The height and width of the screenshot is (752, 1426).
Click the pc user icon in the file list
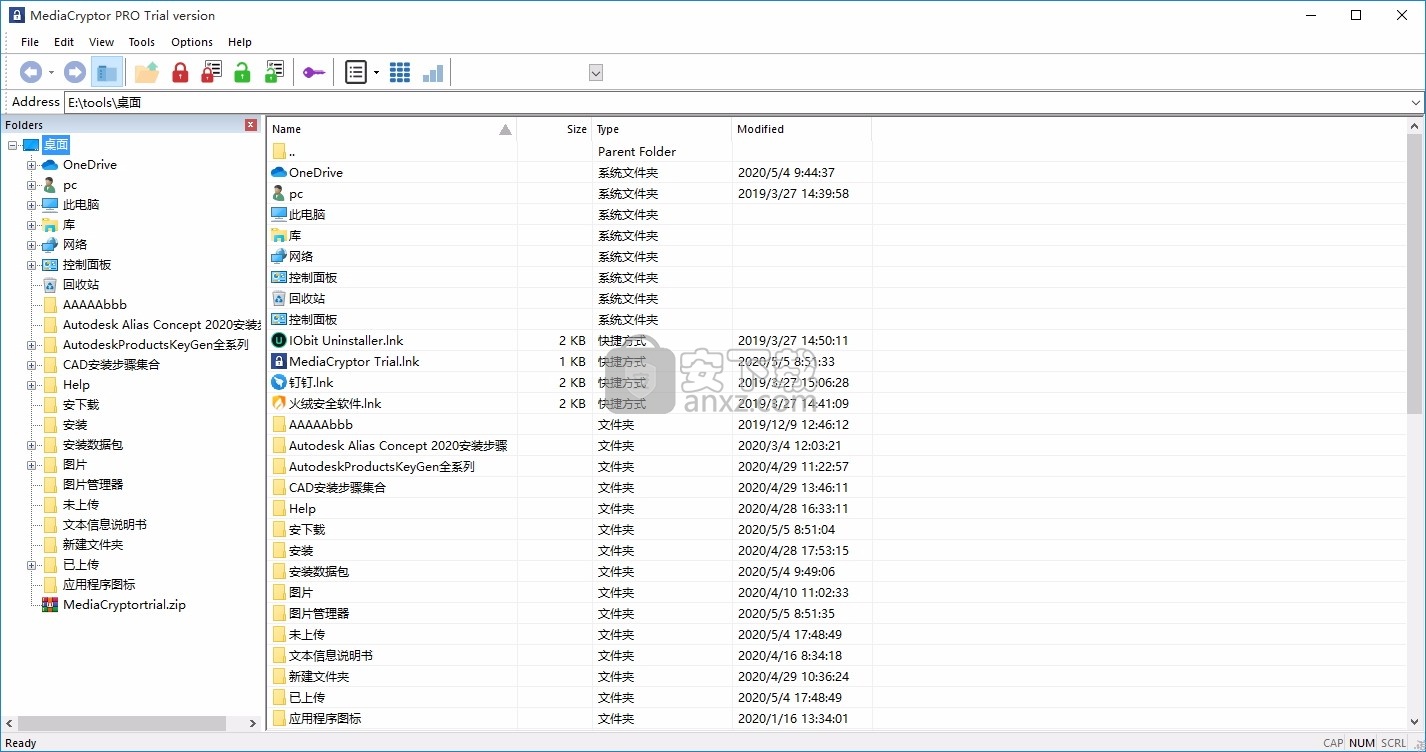(279, 194)
